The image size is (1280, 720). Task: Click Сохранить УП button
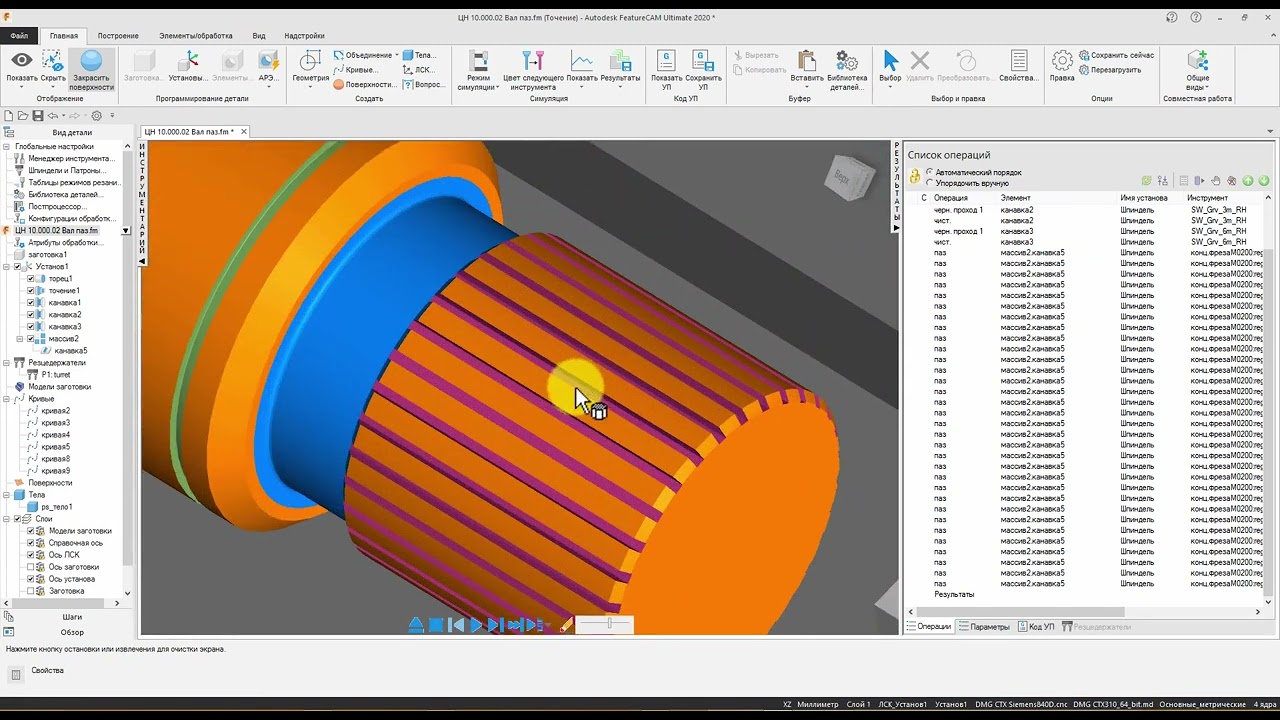(x=703, y=70)
